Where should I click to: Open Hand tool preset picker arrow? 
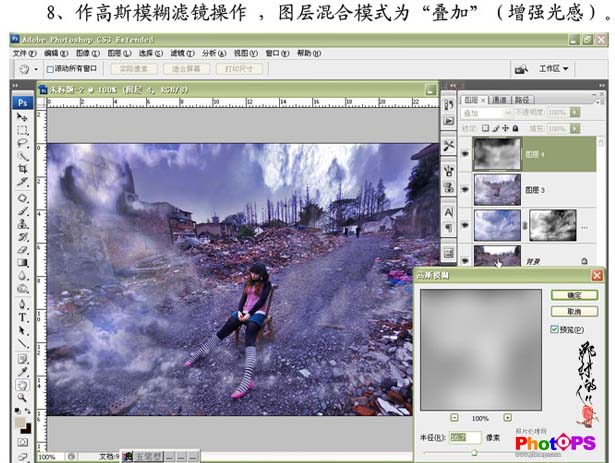(x=36, y=69)
